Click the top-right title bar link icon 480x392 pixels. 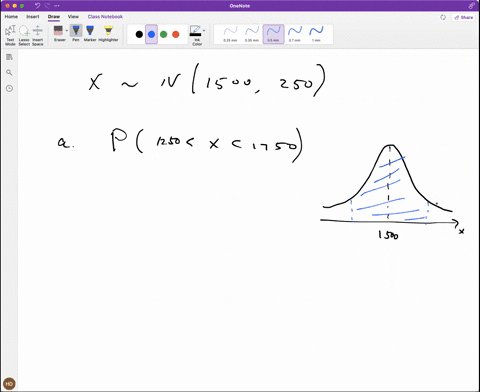(471, 6)
